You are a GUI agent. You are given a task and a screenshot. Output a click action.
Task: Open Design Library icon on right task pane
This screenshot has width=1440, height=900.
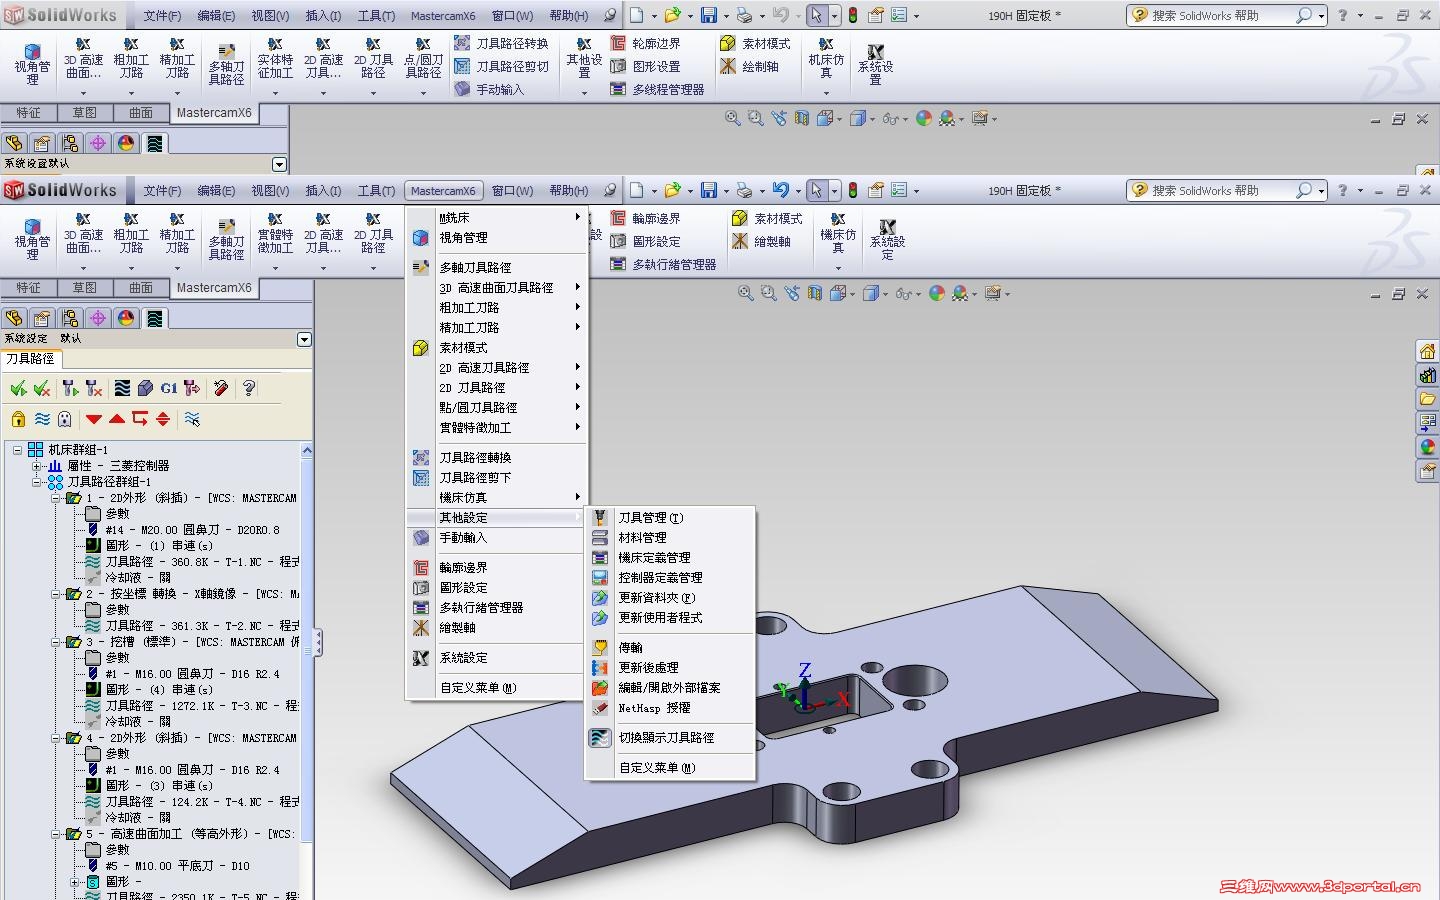click(1427, 375)
